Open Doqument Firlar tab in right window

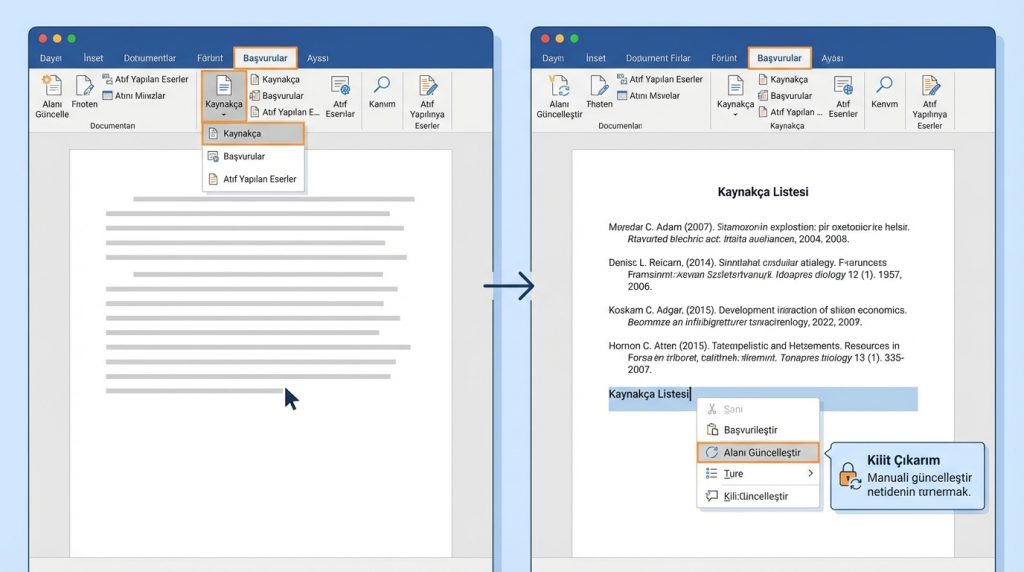tap(658, 58)
